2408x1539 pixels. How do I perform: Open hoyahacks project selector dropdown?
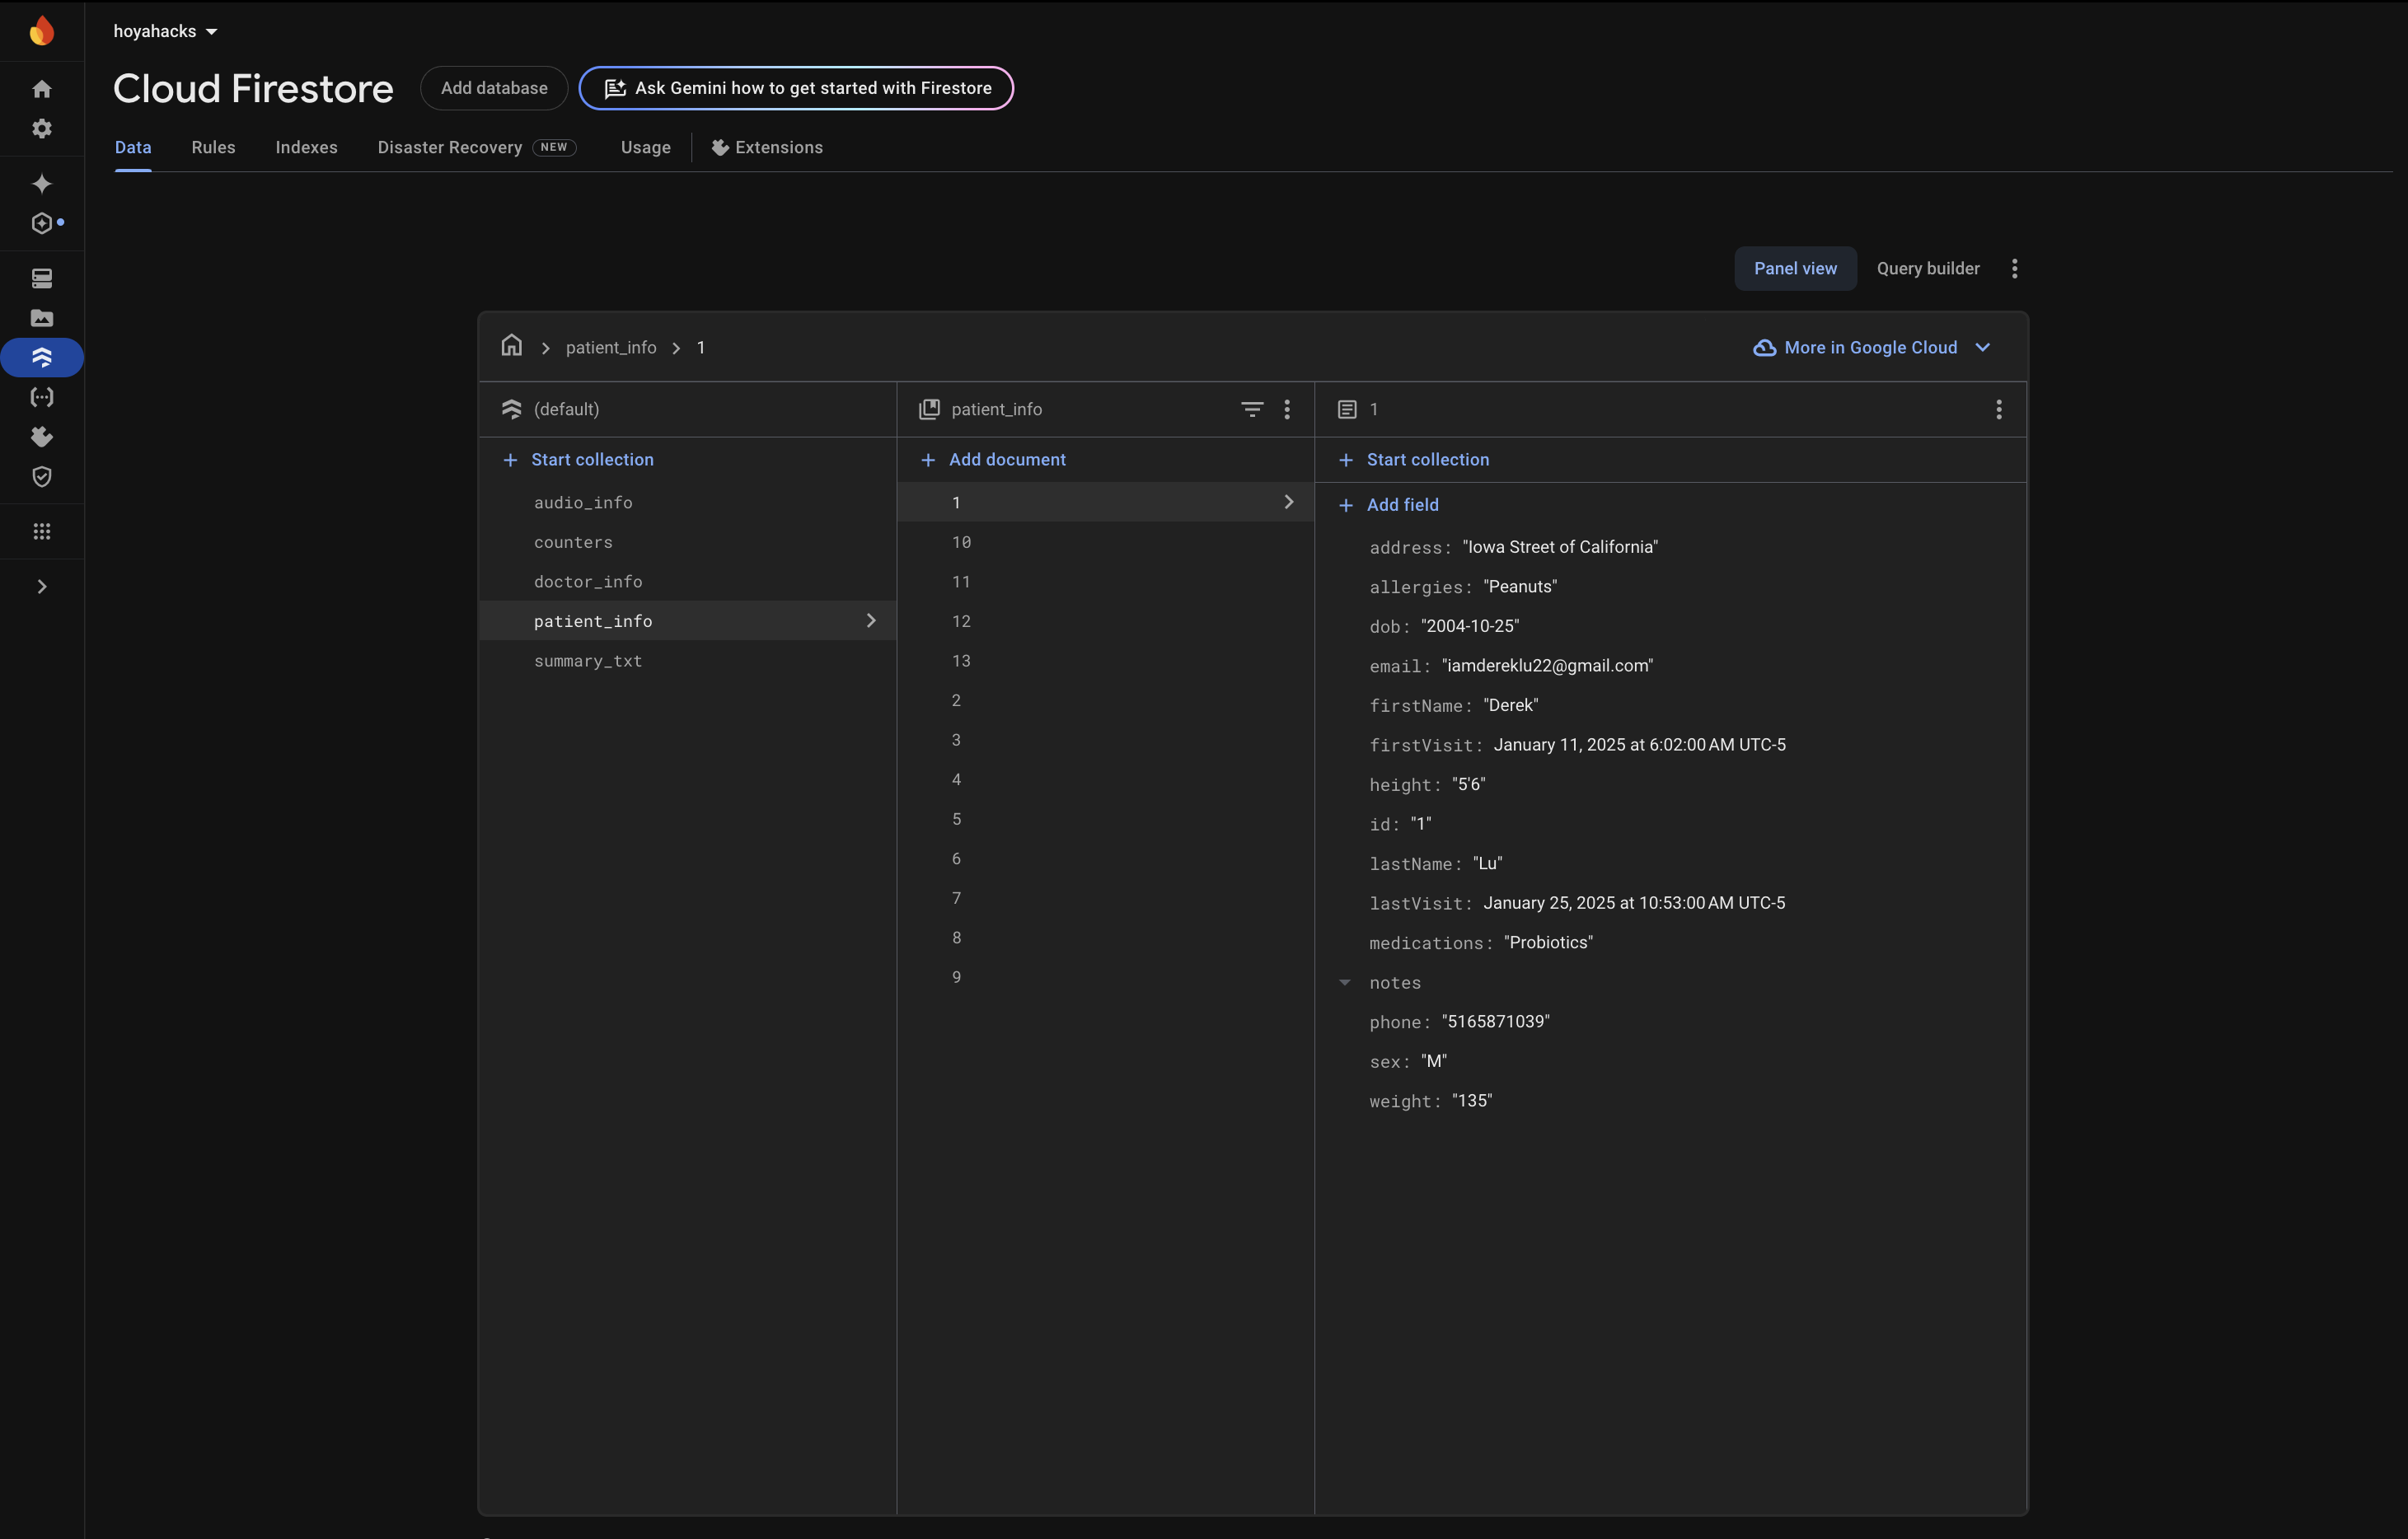pos(165,31)
